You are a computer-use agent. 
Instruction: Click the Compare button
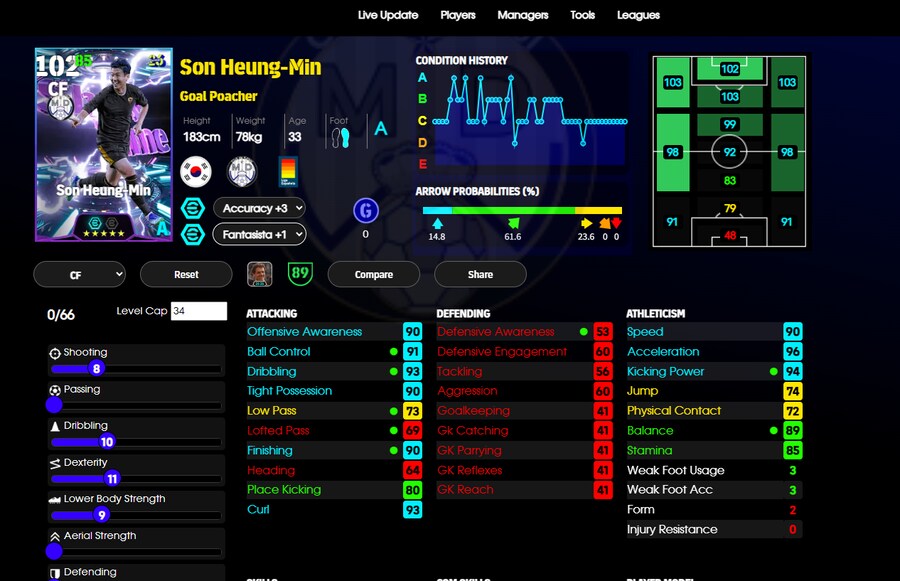click(x=373, y=274)
